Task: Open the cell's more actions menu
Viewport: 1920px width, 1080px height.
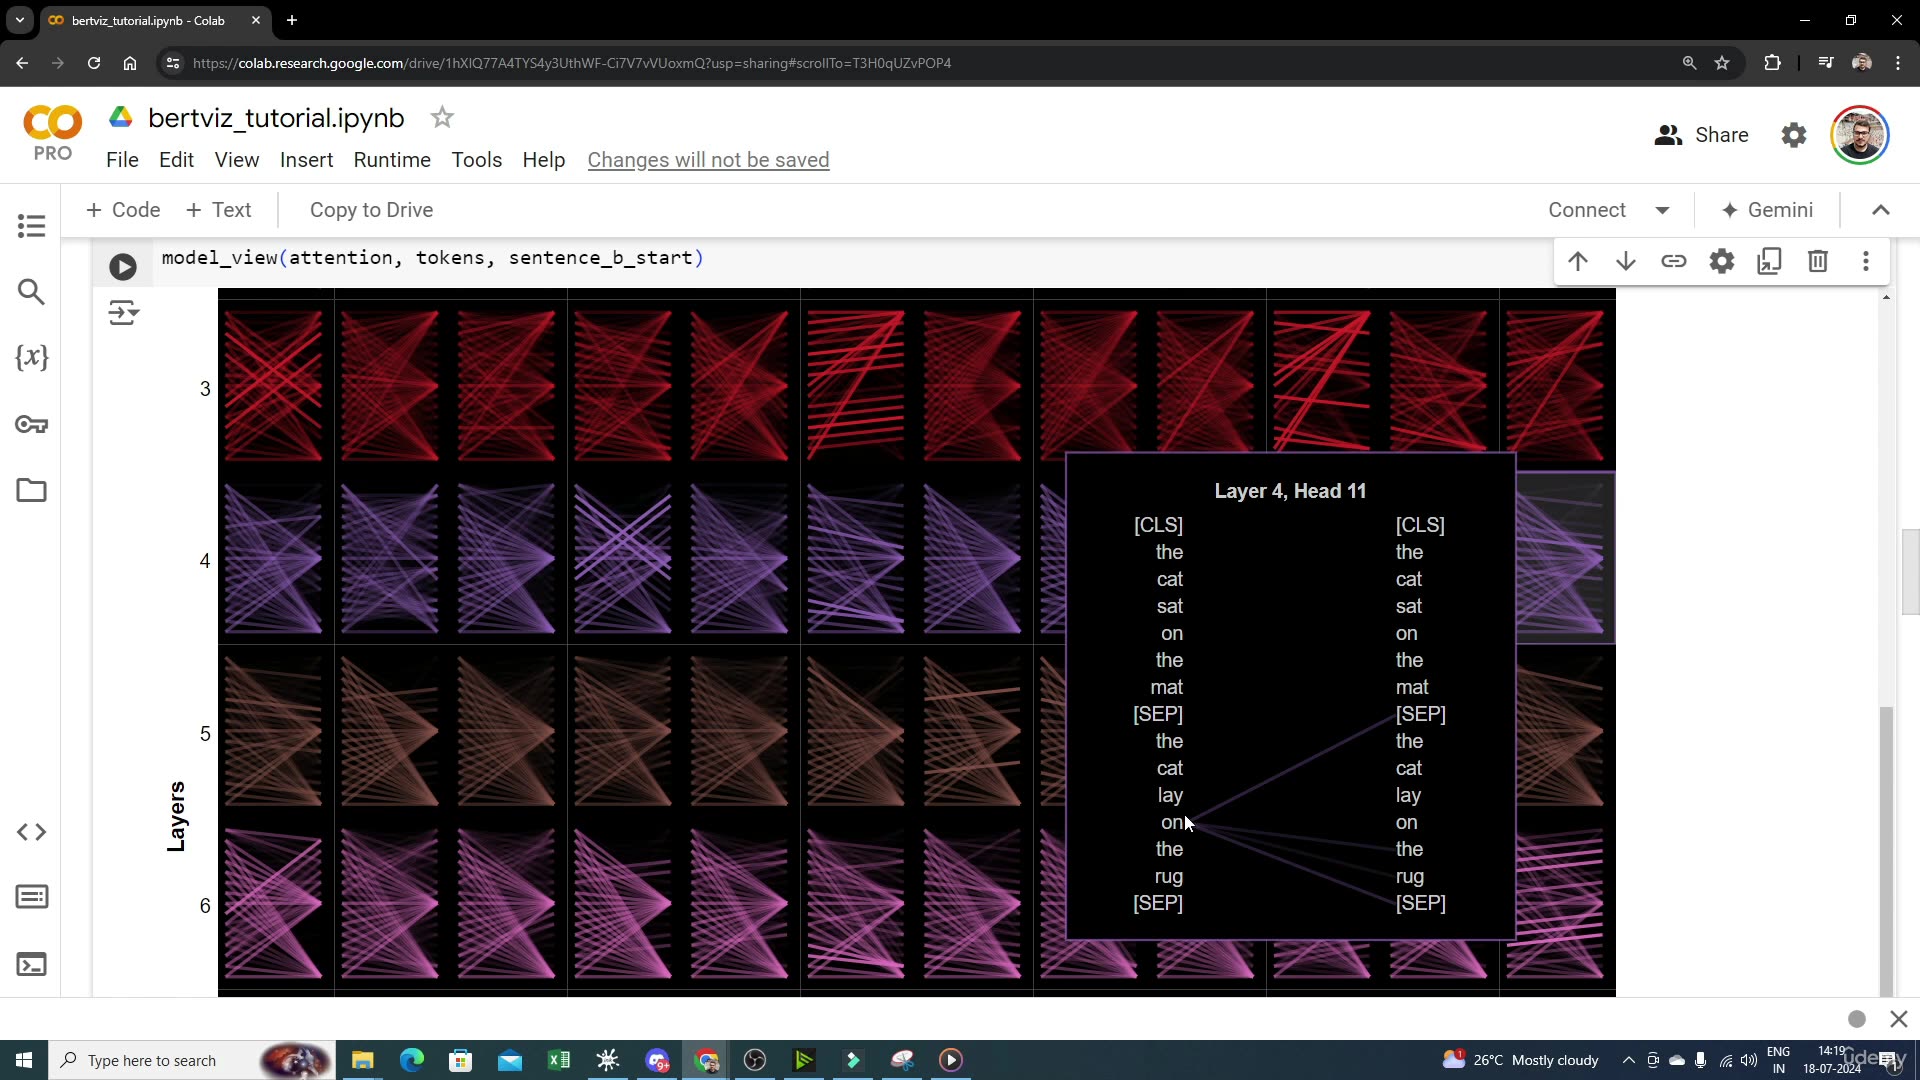Action: pyautogui.click(x=1865, y=261)
